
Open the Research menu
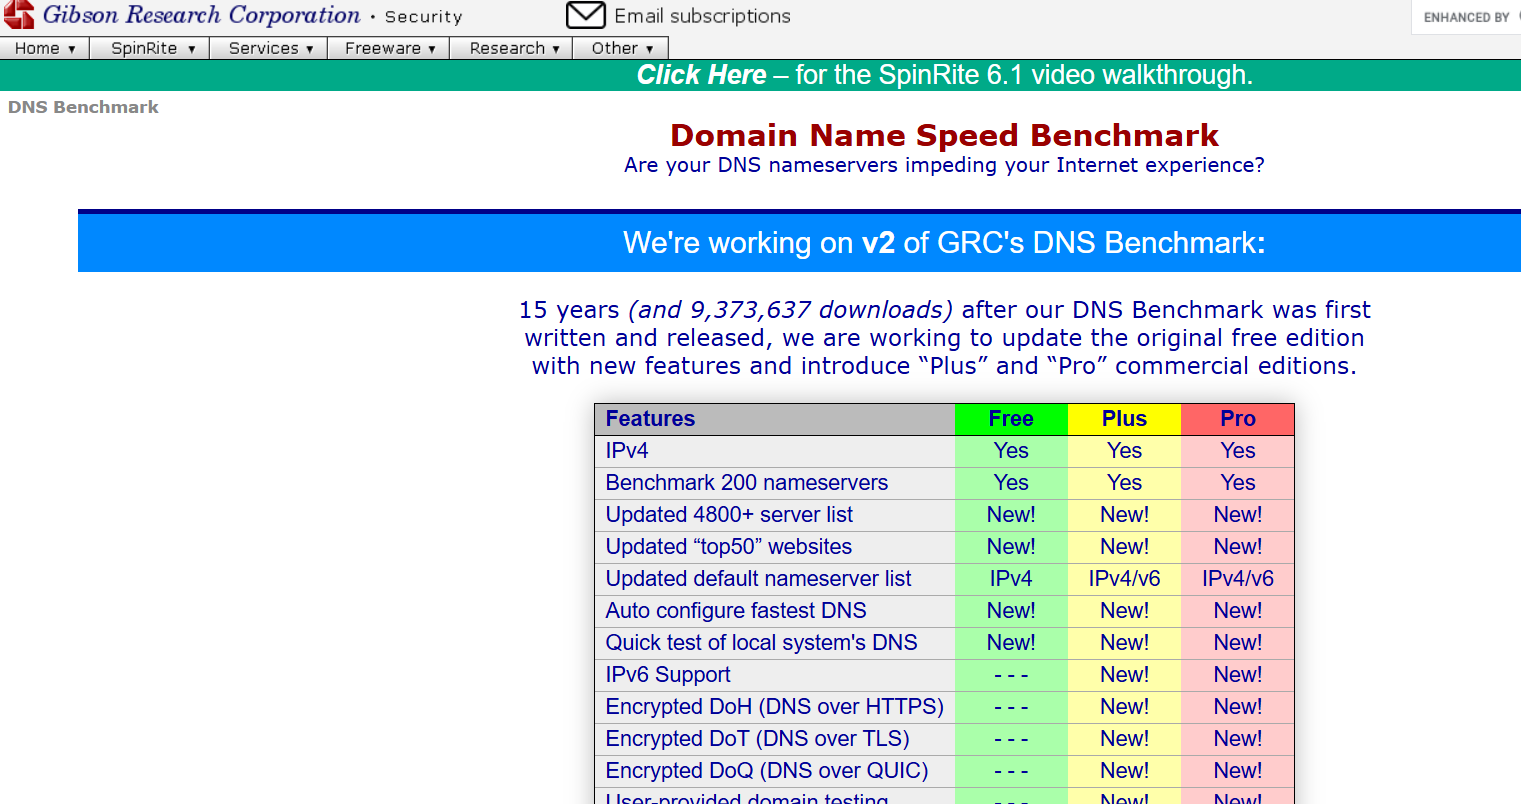pyautogui.click(x=514, y=48)
